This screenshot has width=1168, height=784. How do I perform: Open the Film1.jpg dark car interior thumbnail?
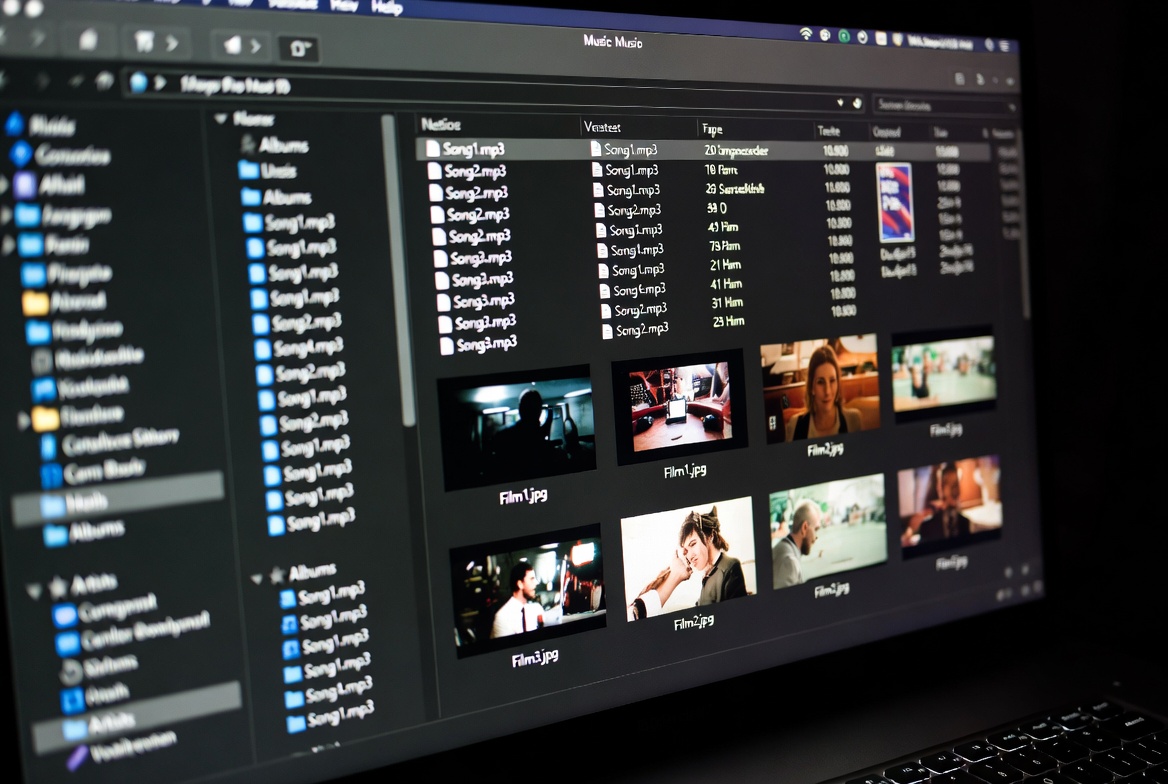click(x=516, y=426)
